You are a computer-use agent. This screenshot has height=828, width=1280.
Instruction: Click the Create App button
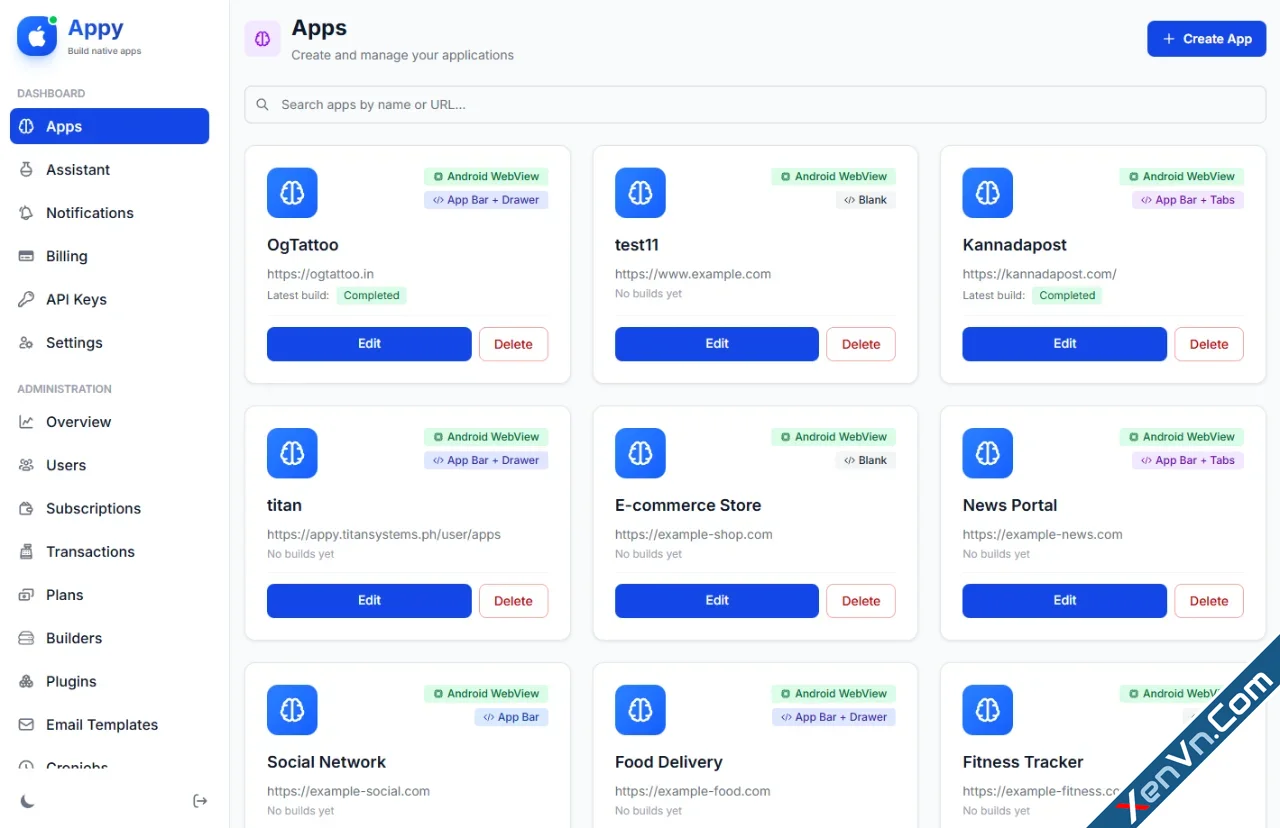click(1206, 38)
